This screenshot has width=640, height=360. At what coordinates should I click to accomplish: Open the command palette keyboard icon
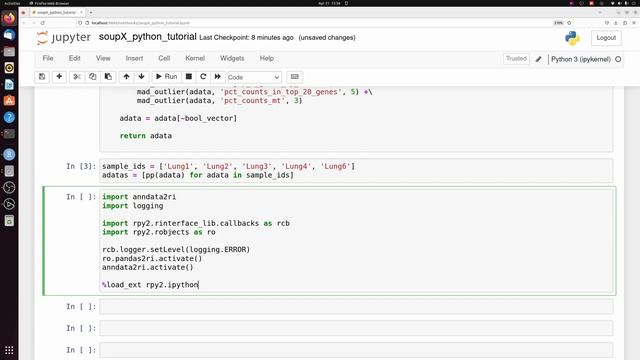pos(295,77)
